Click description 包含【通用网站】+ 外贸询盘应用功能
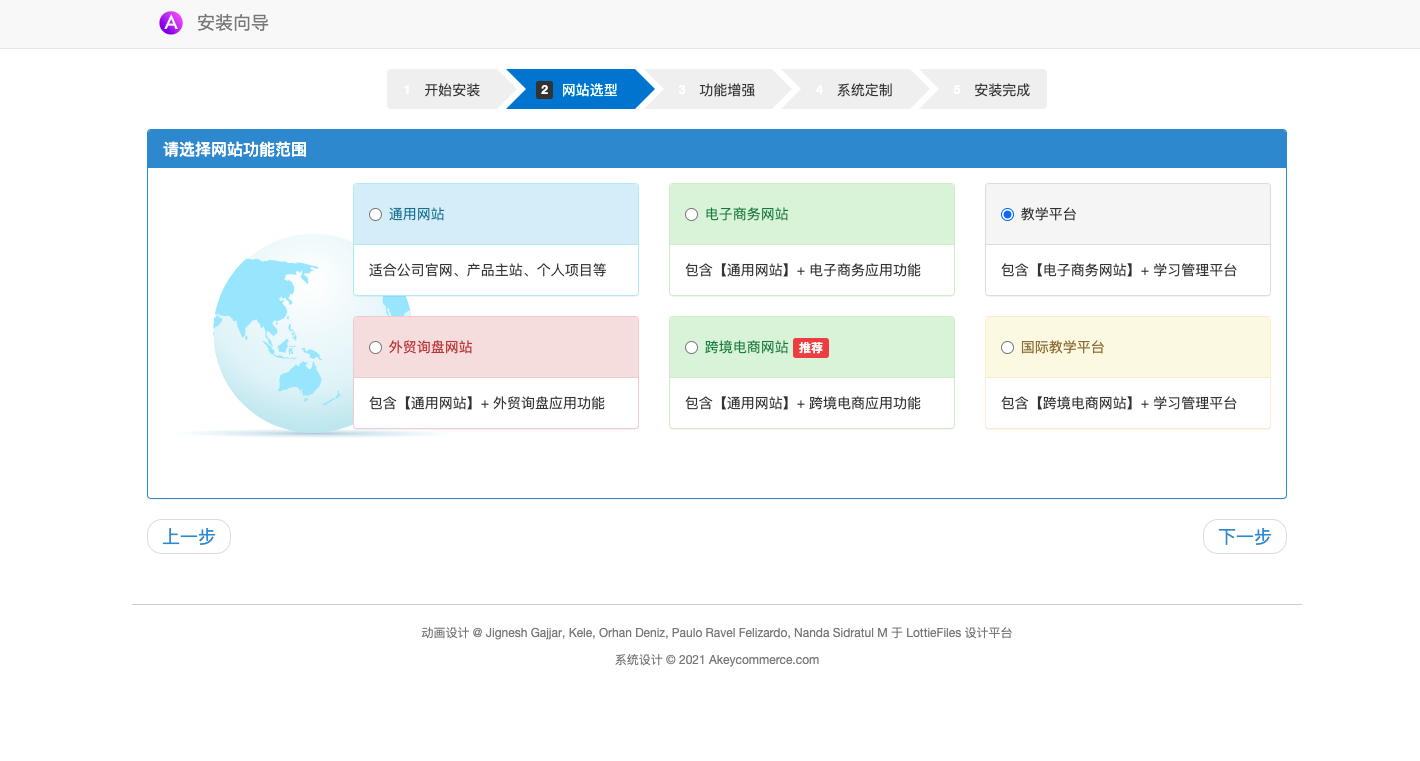 (487, 403)
